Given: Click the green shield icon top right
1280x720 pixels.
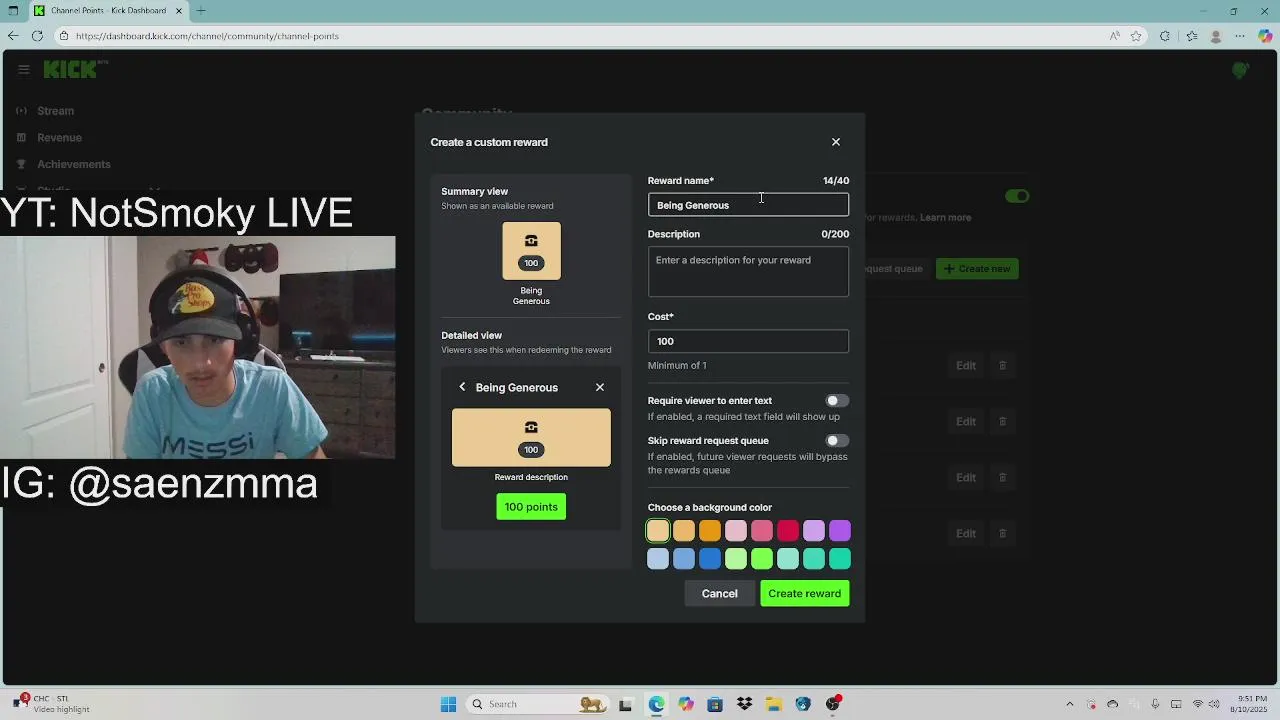Looking at the screenshot, I should (1240, 70).
